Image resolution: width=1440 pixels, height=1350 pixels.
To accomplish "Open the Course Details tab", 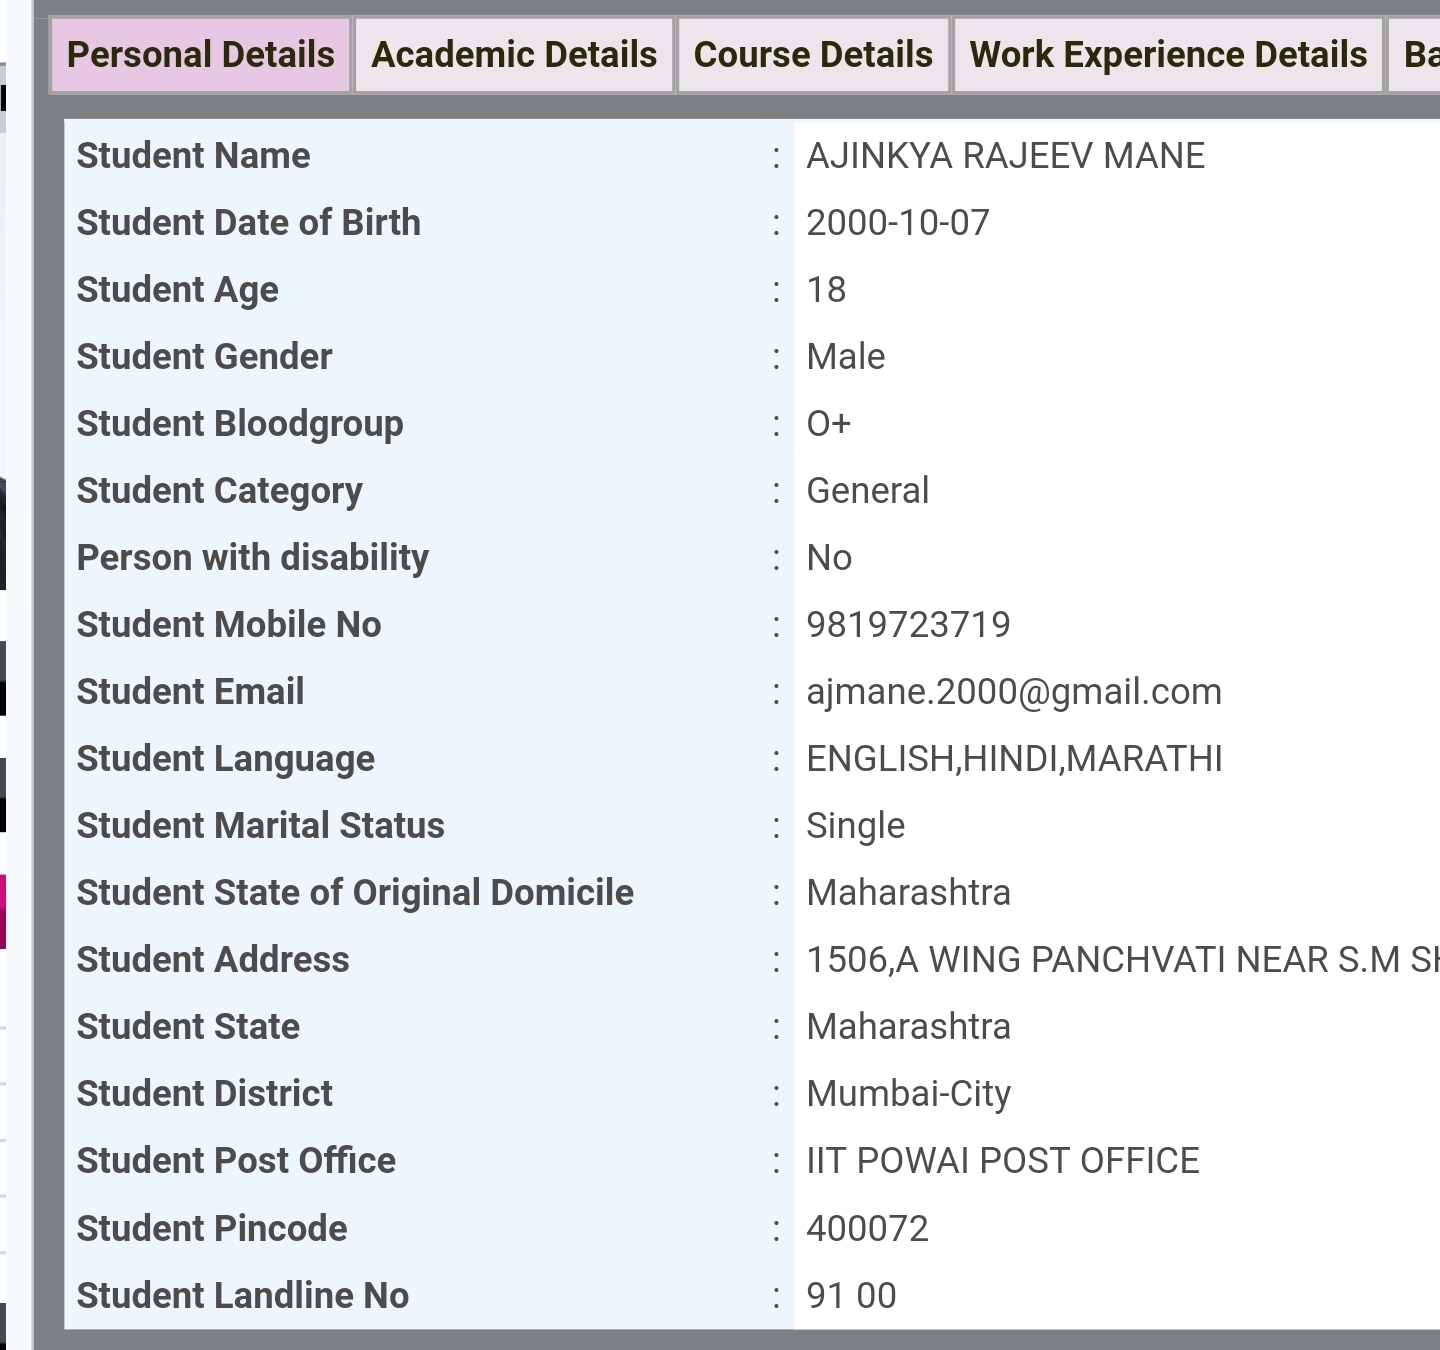I will tap(813, 55).
